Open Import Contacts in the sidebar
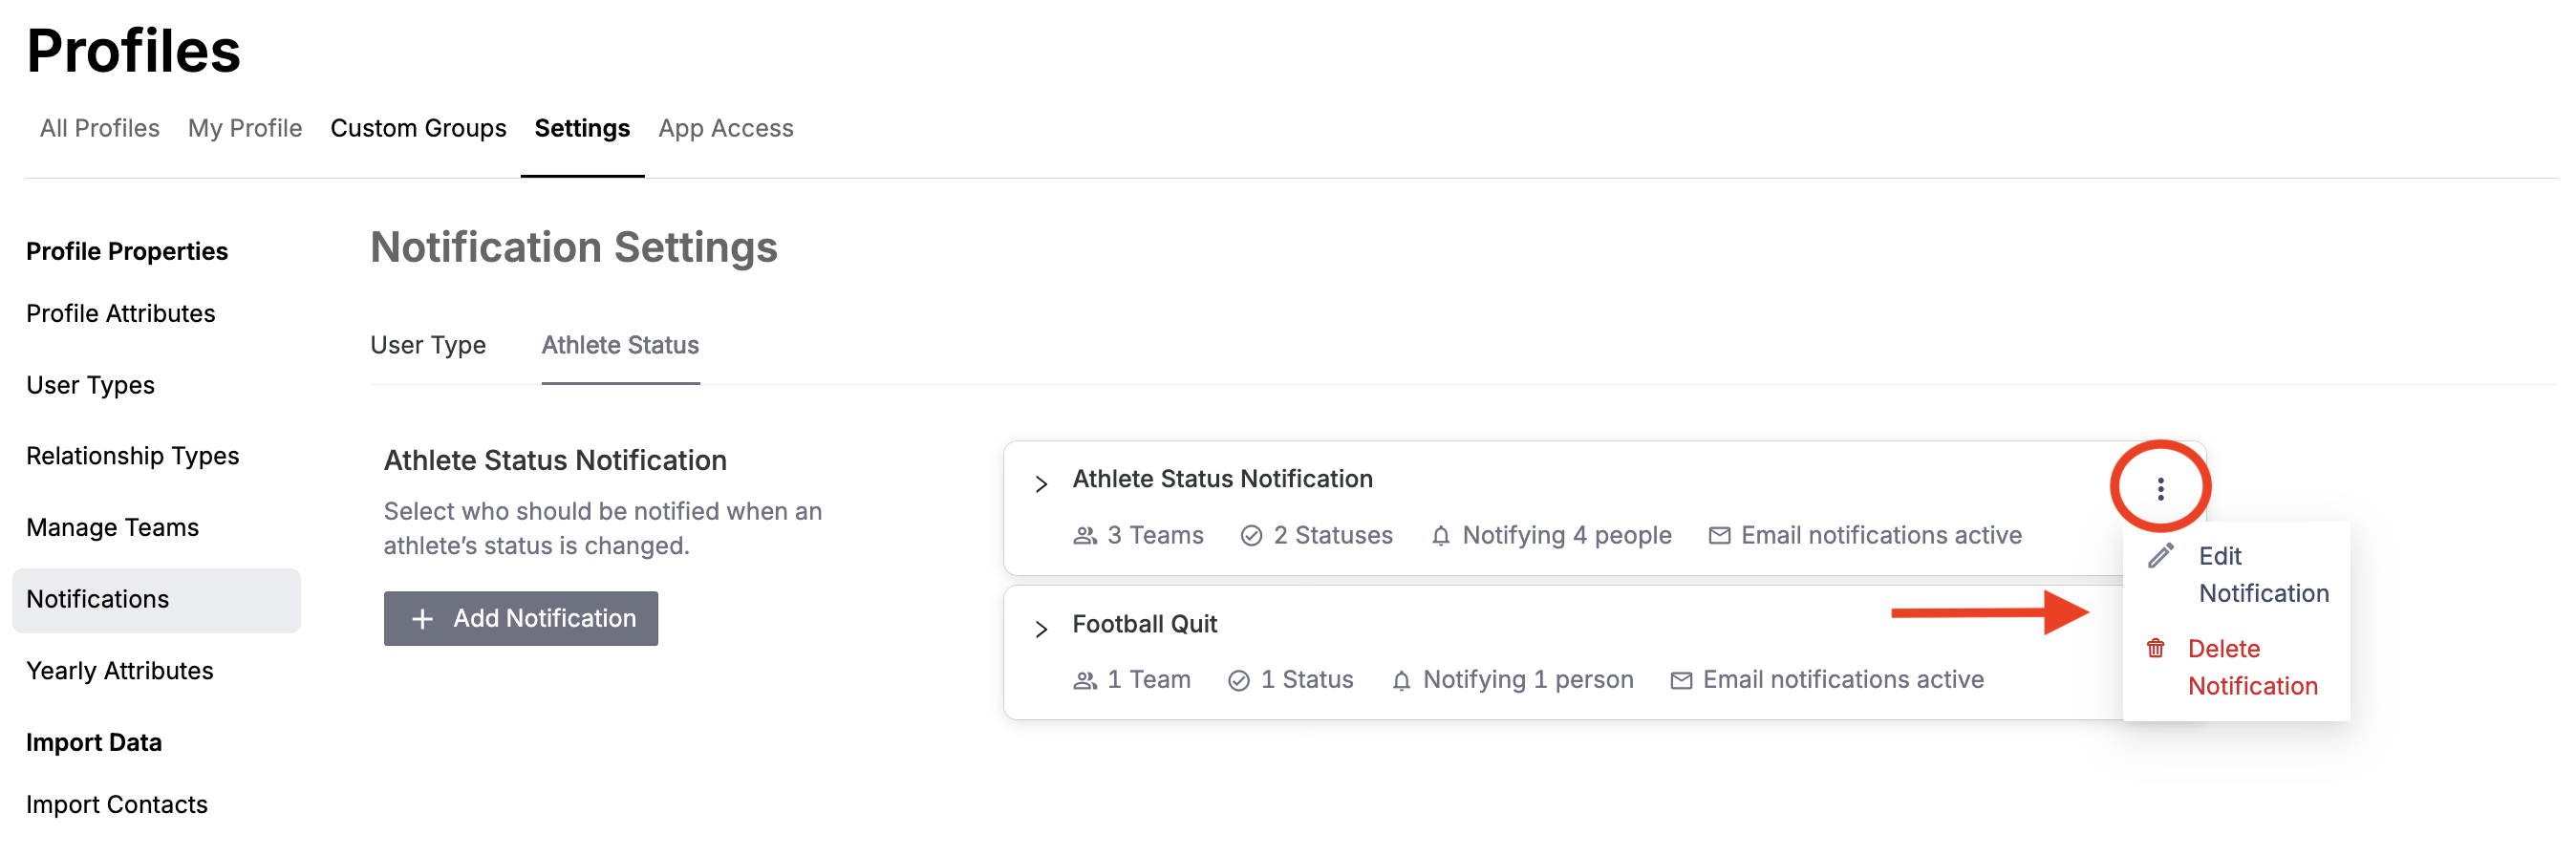This screenshot has height=856, width=2576. click(117, 804)
